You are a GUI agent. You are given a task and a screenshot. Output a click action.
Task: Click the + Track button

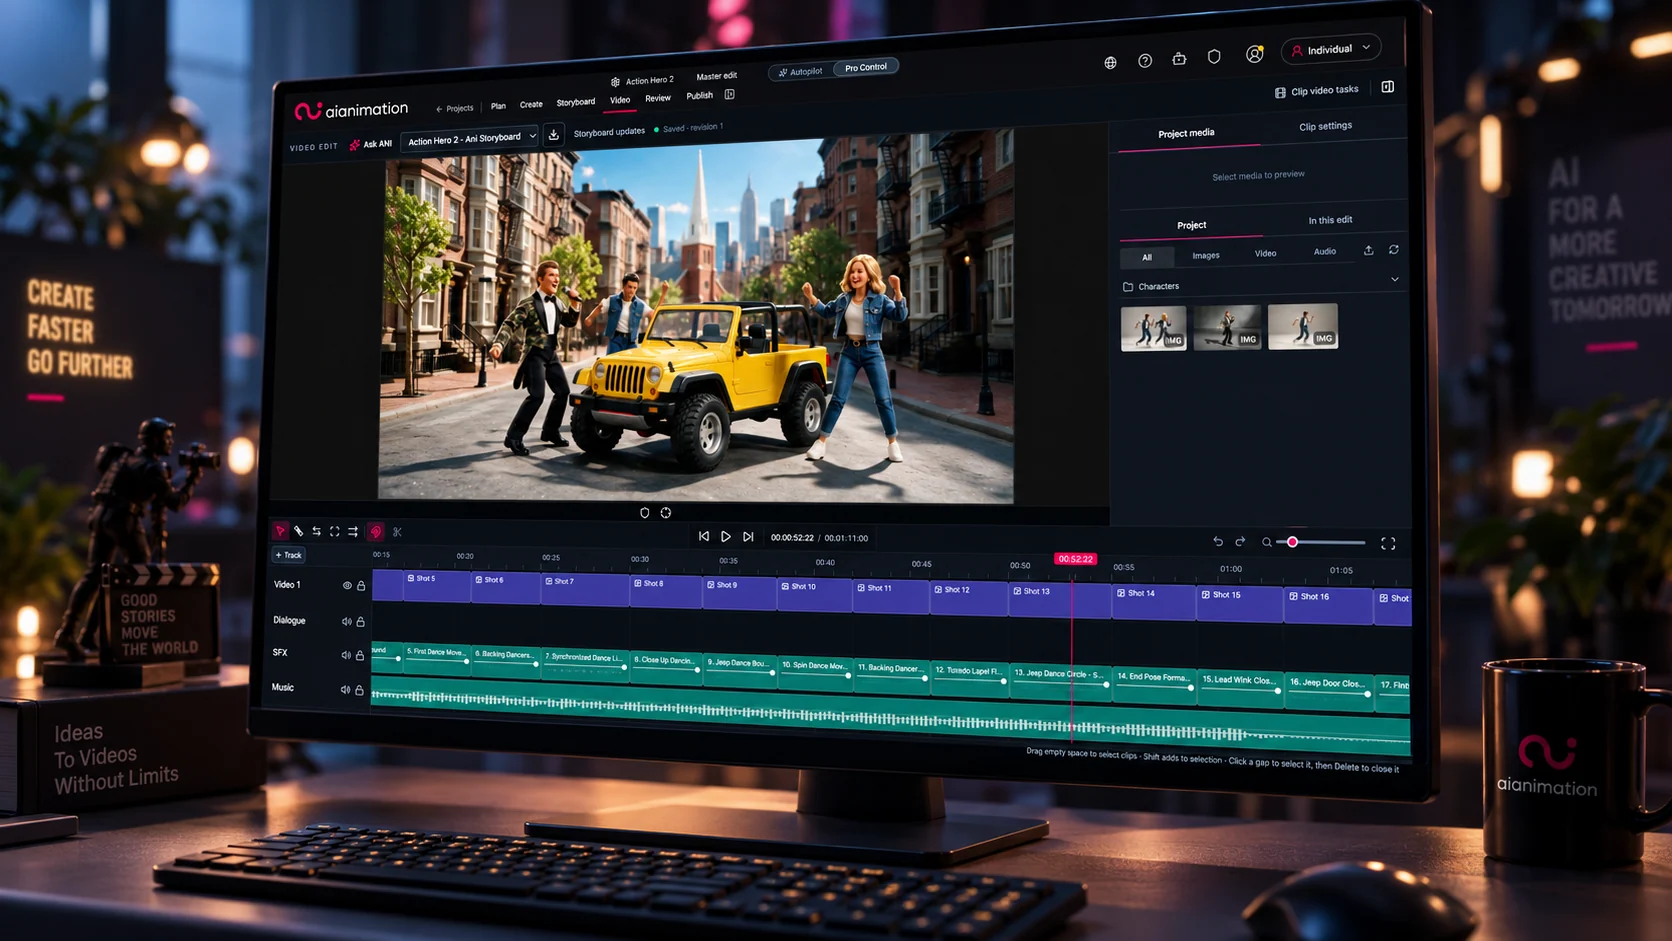click(288, 555)
